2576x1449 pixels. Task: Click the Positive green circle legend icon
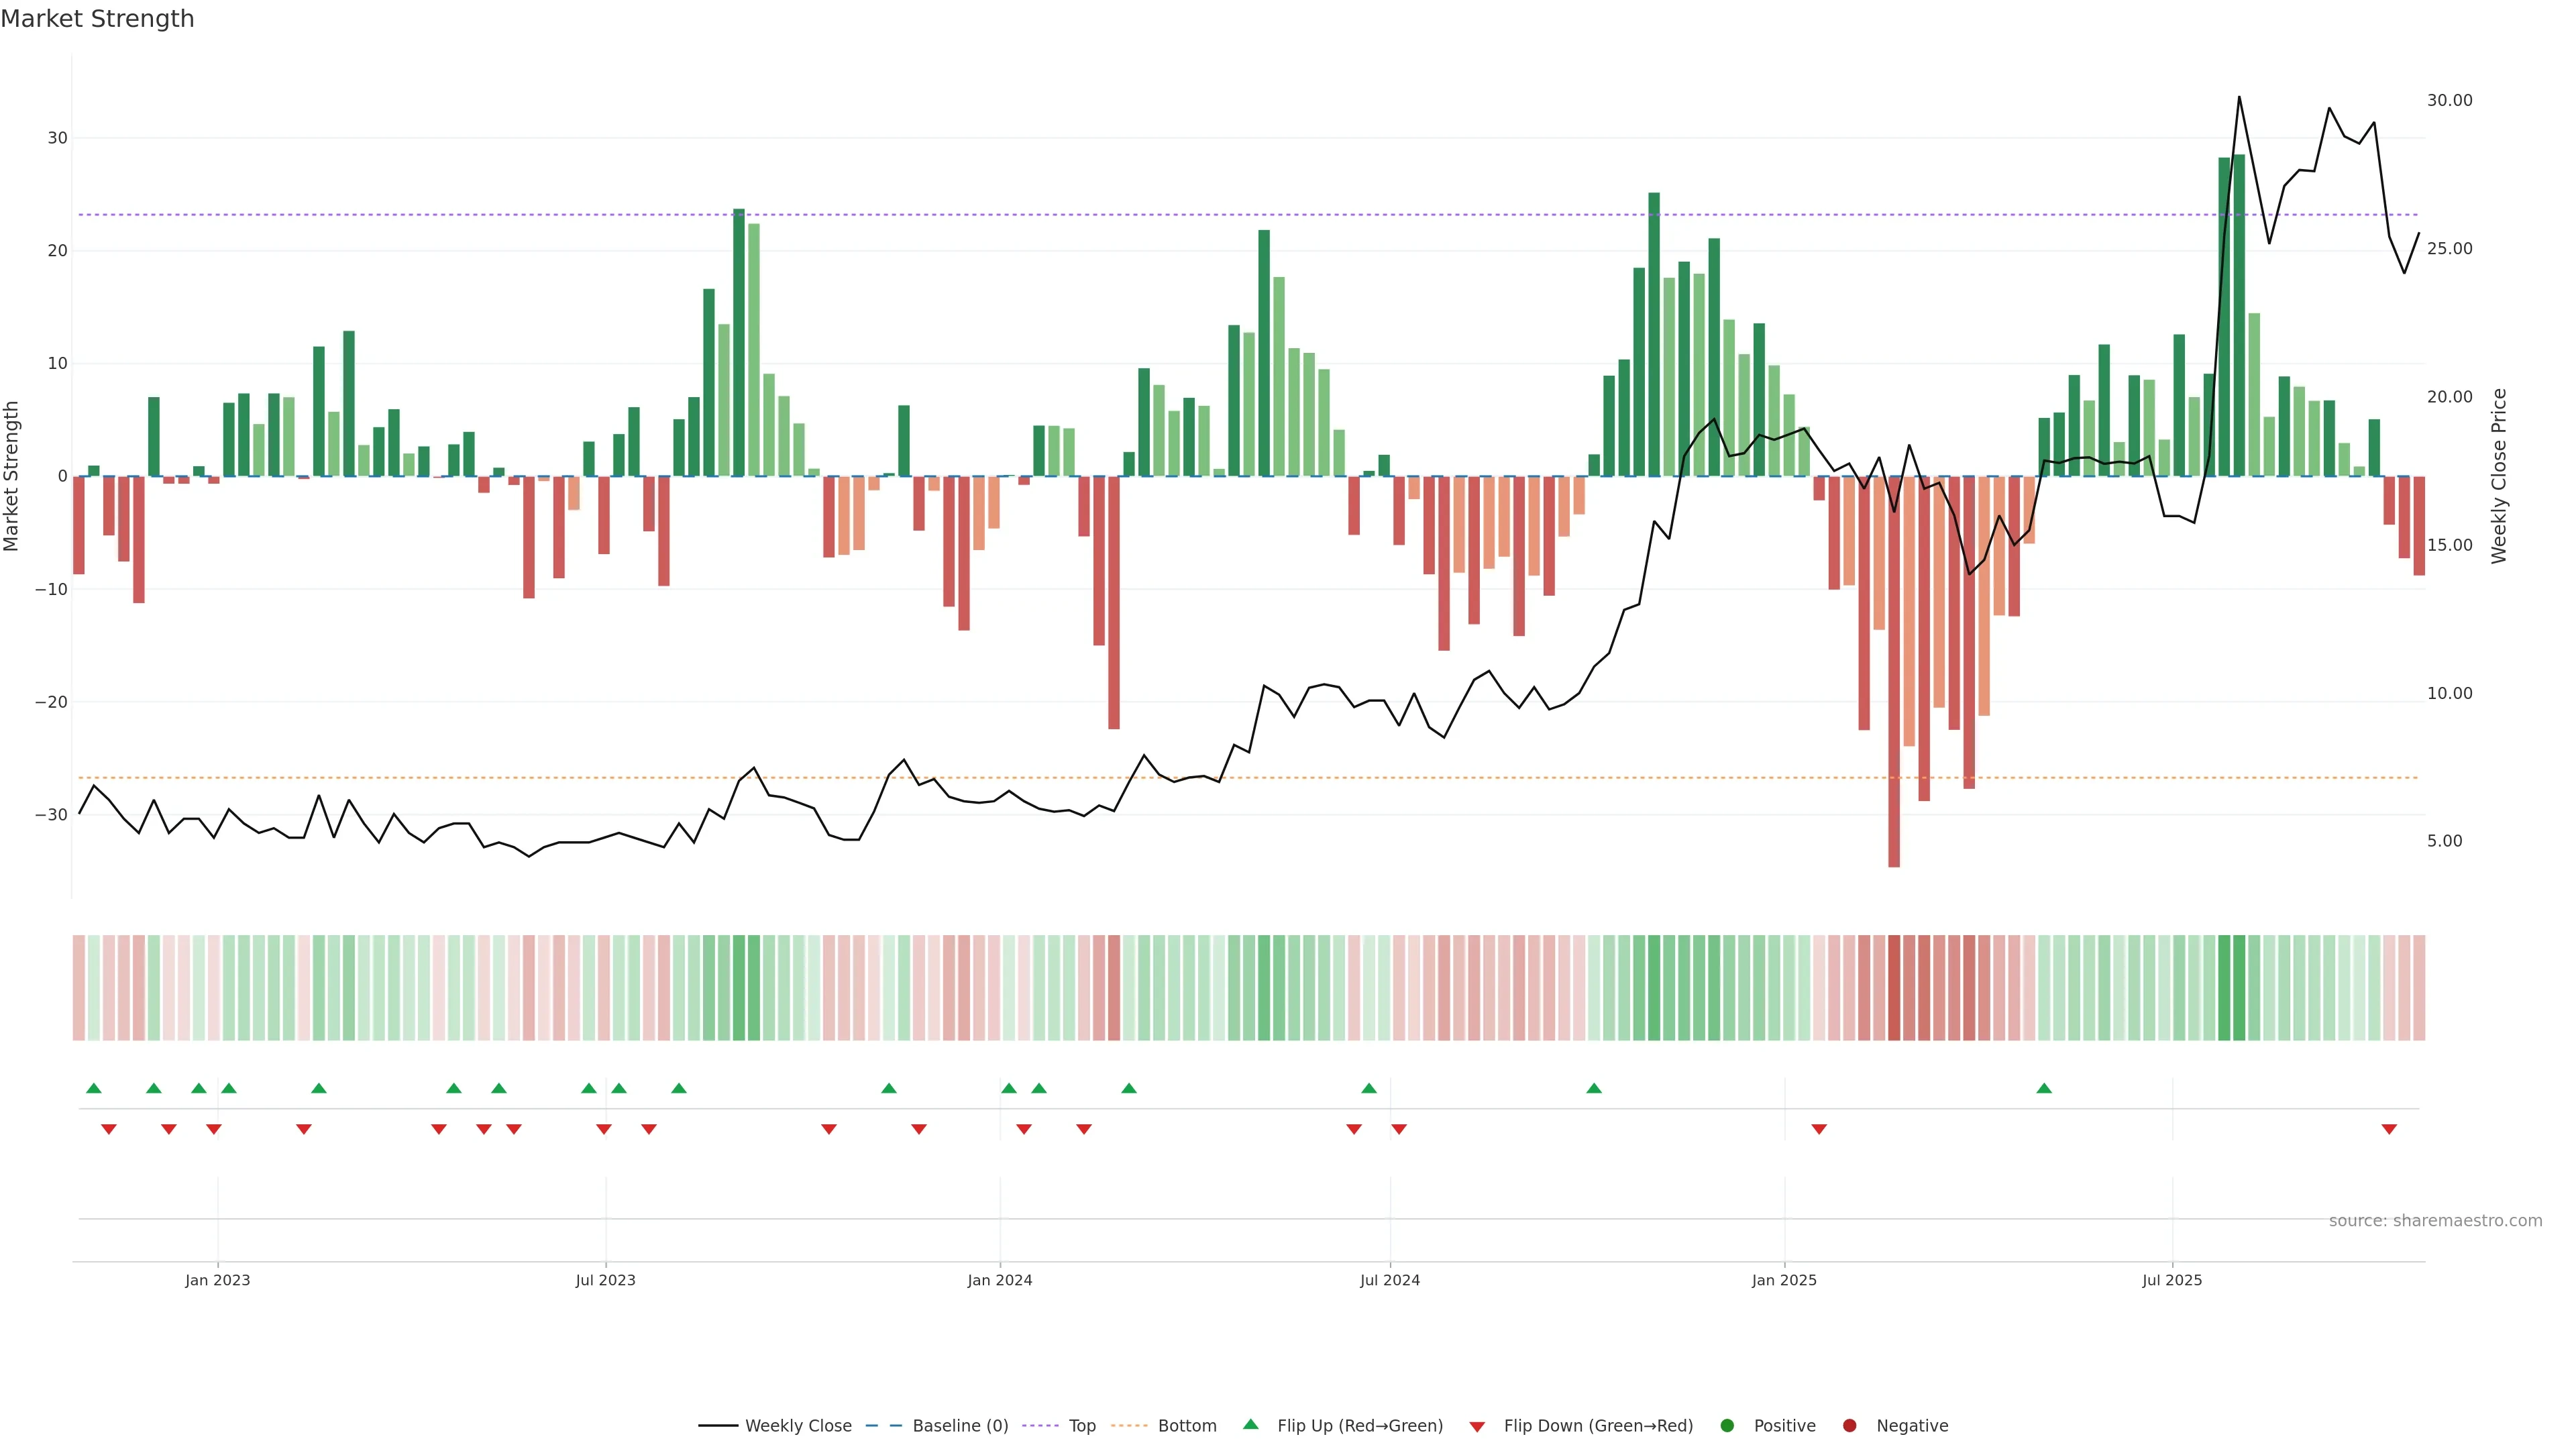pyautogui.click(x=1727, y=1426)
